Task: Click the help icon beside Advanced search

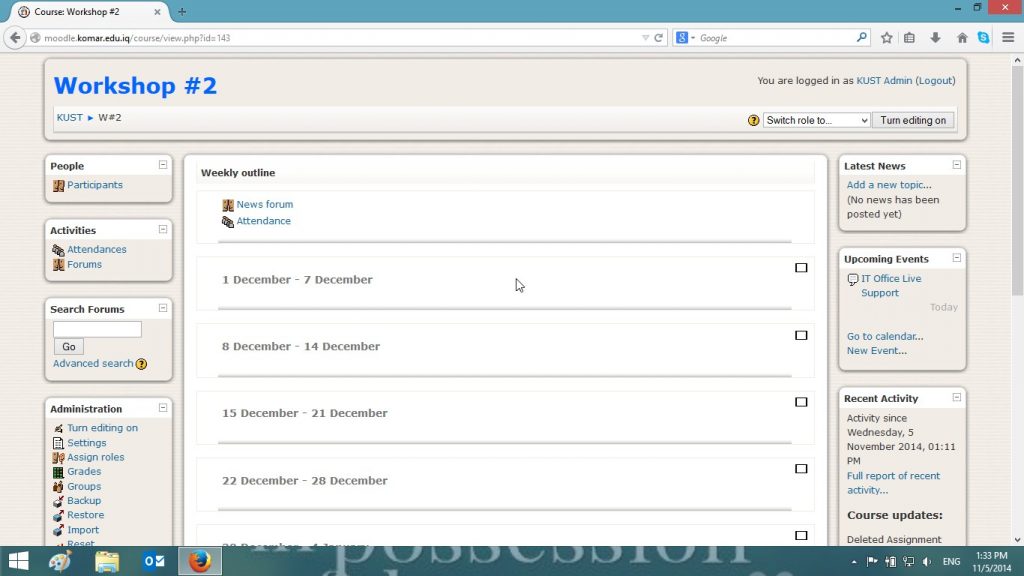Action: 141,364
